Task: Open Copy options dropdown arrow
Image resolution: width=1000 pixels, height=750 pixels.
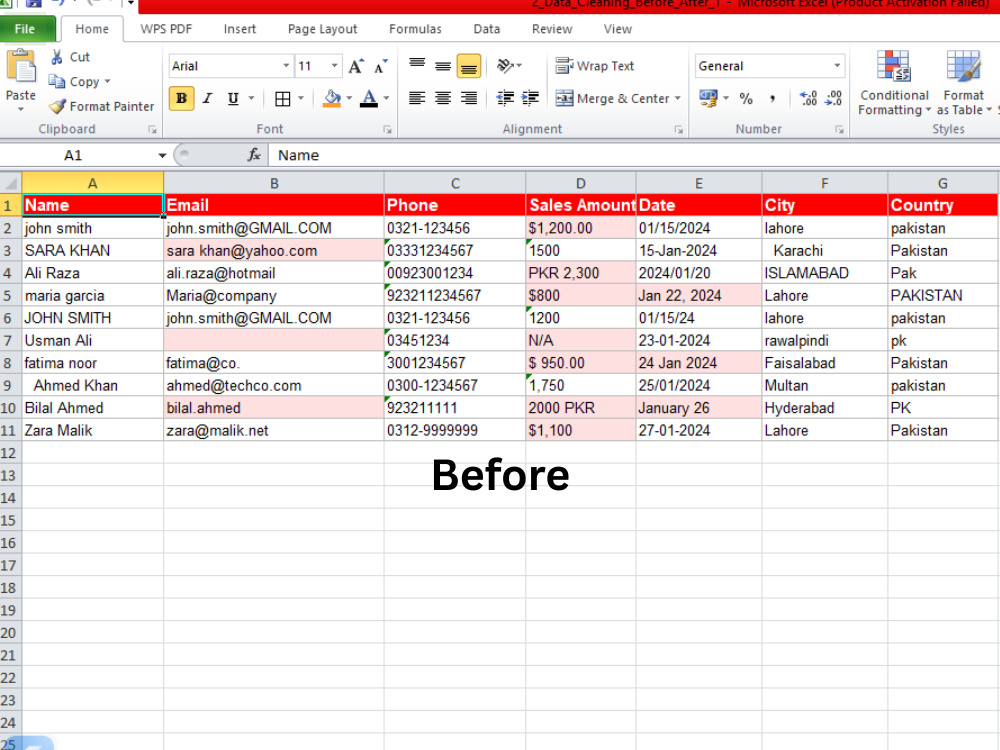Action: (107, 82)
